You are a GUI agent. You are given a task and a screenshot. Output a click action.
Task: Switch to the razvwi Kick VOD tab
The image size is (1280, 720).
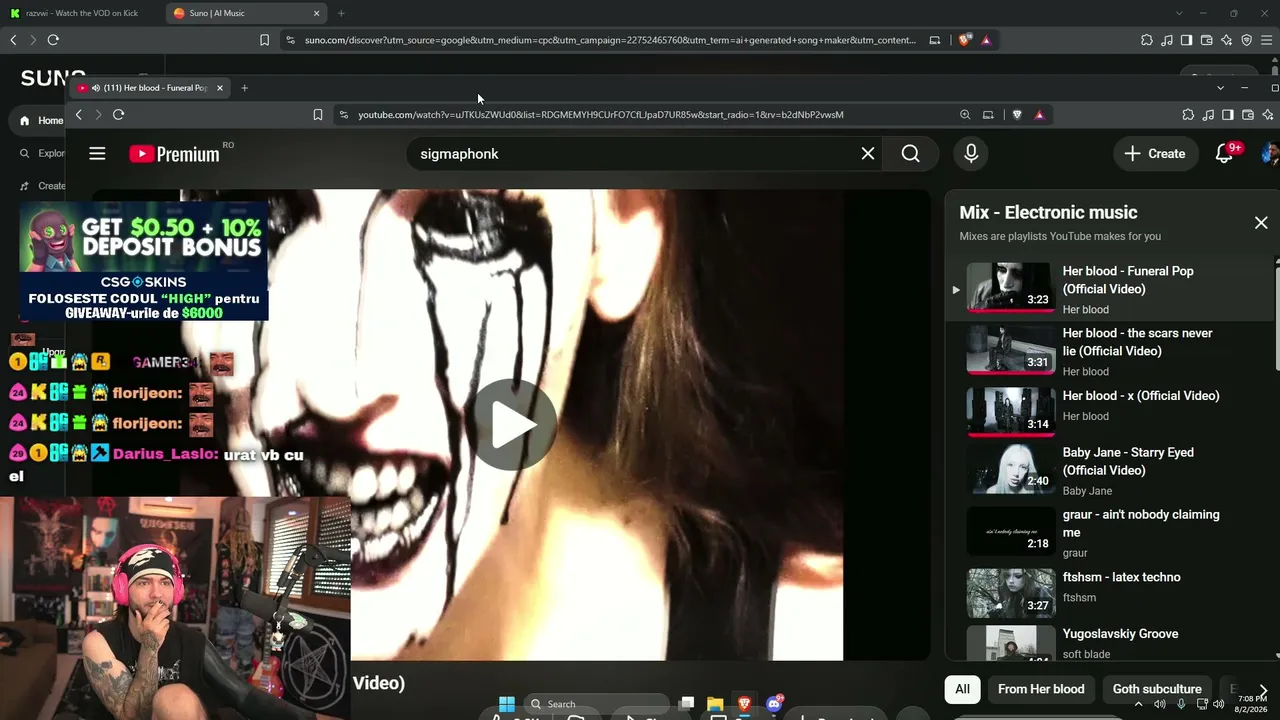point(82,13)
